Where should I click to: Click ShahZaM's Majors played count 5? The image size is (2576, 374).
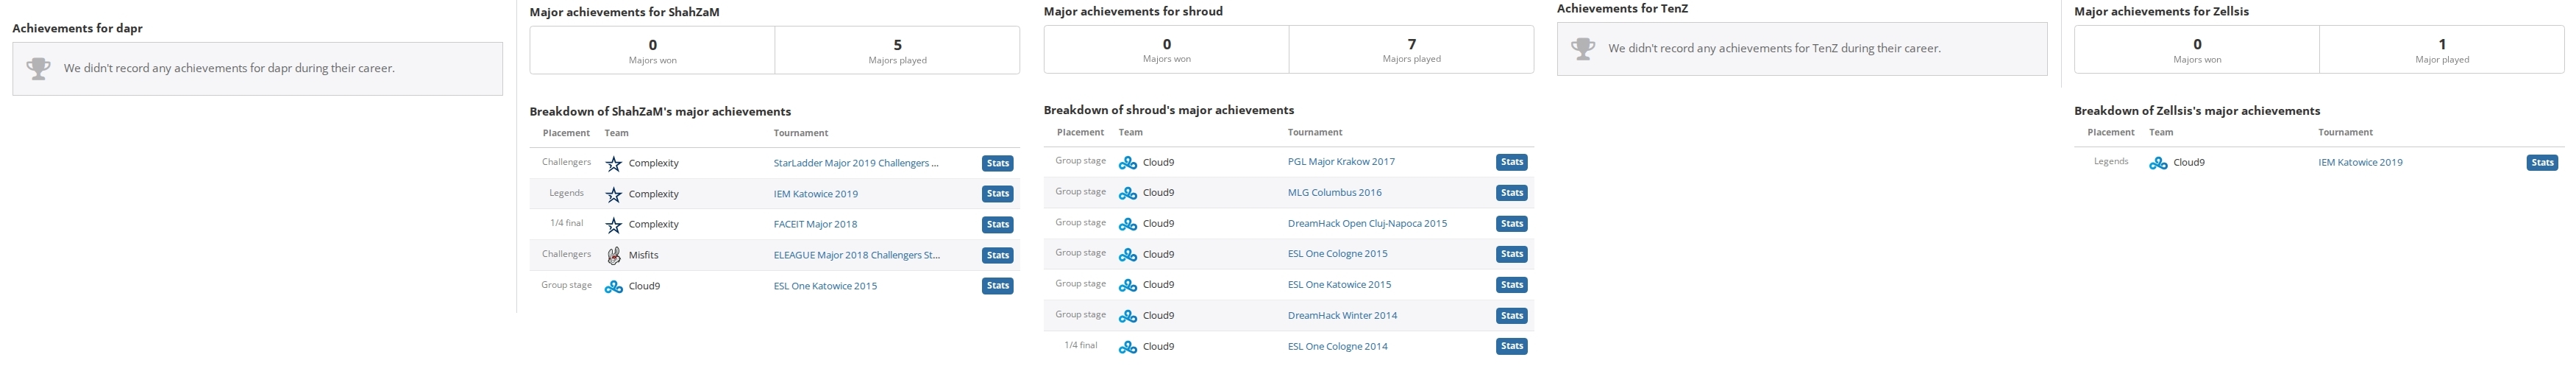pyautogui.click(x=897, y=45)
